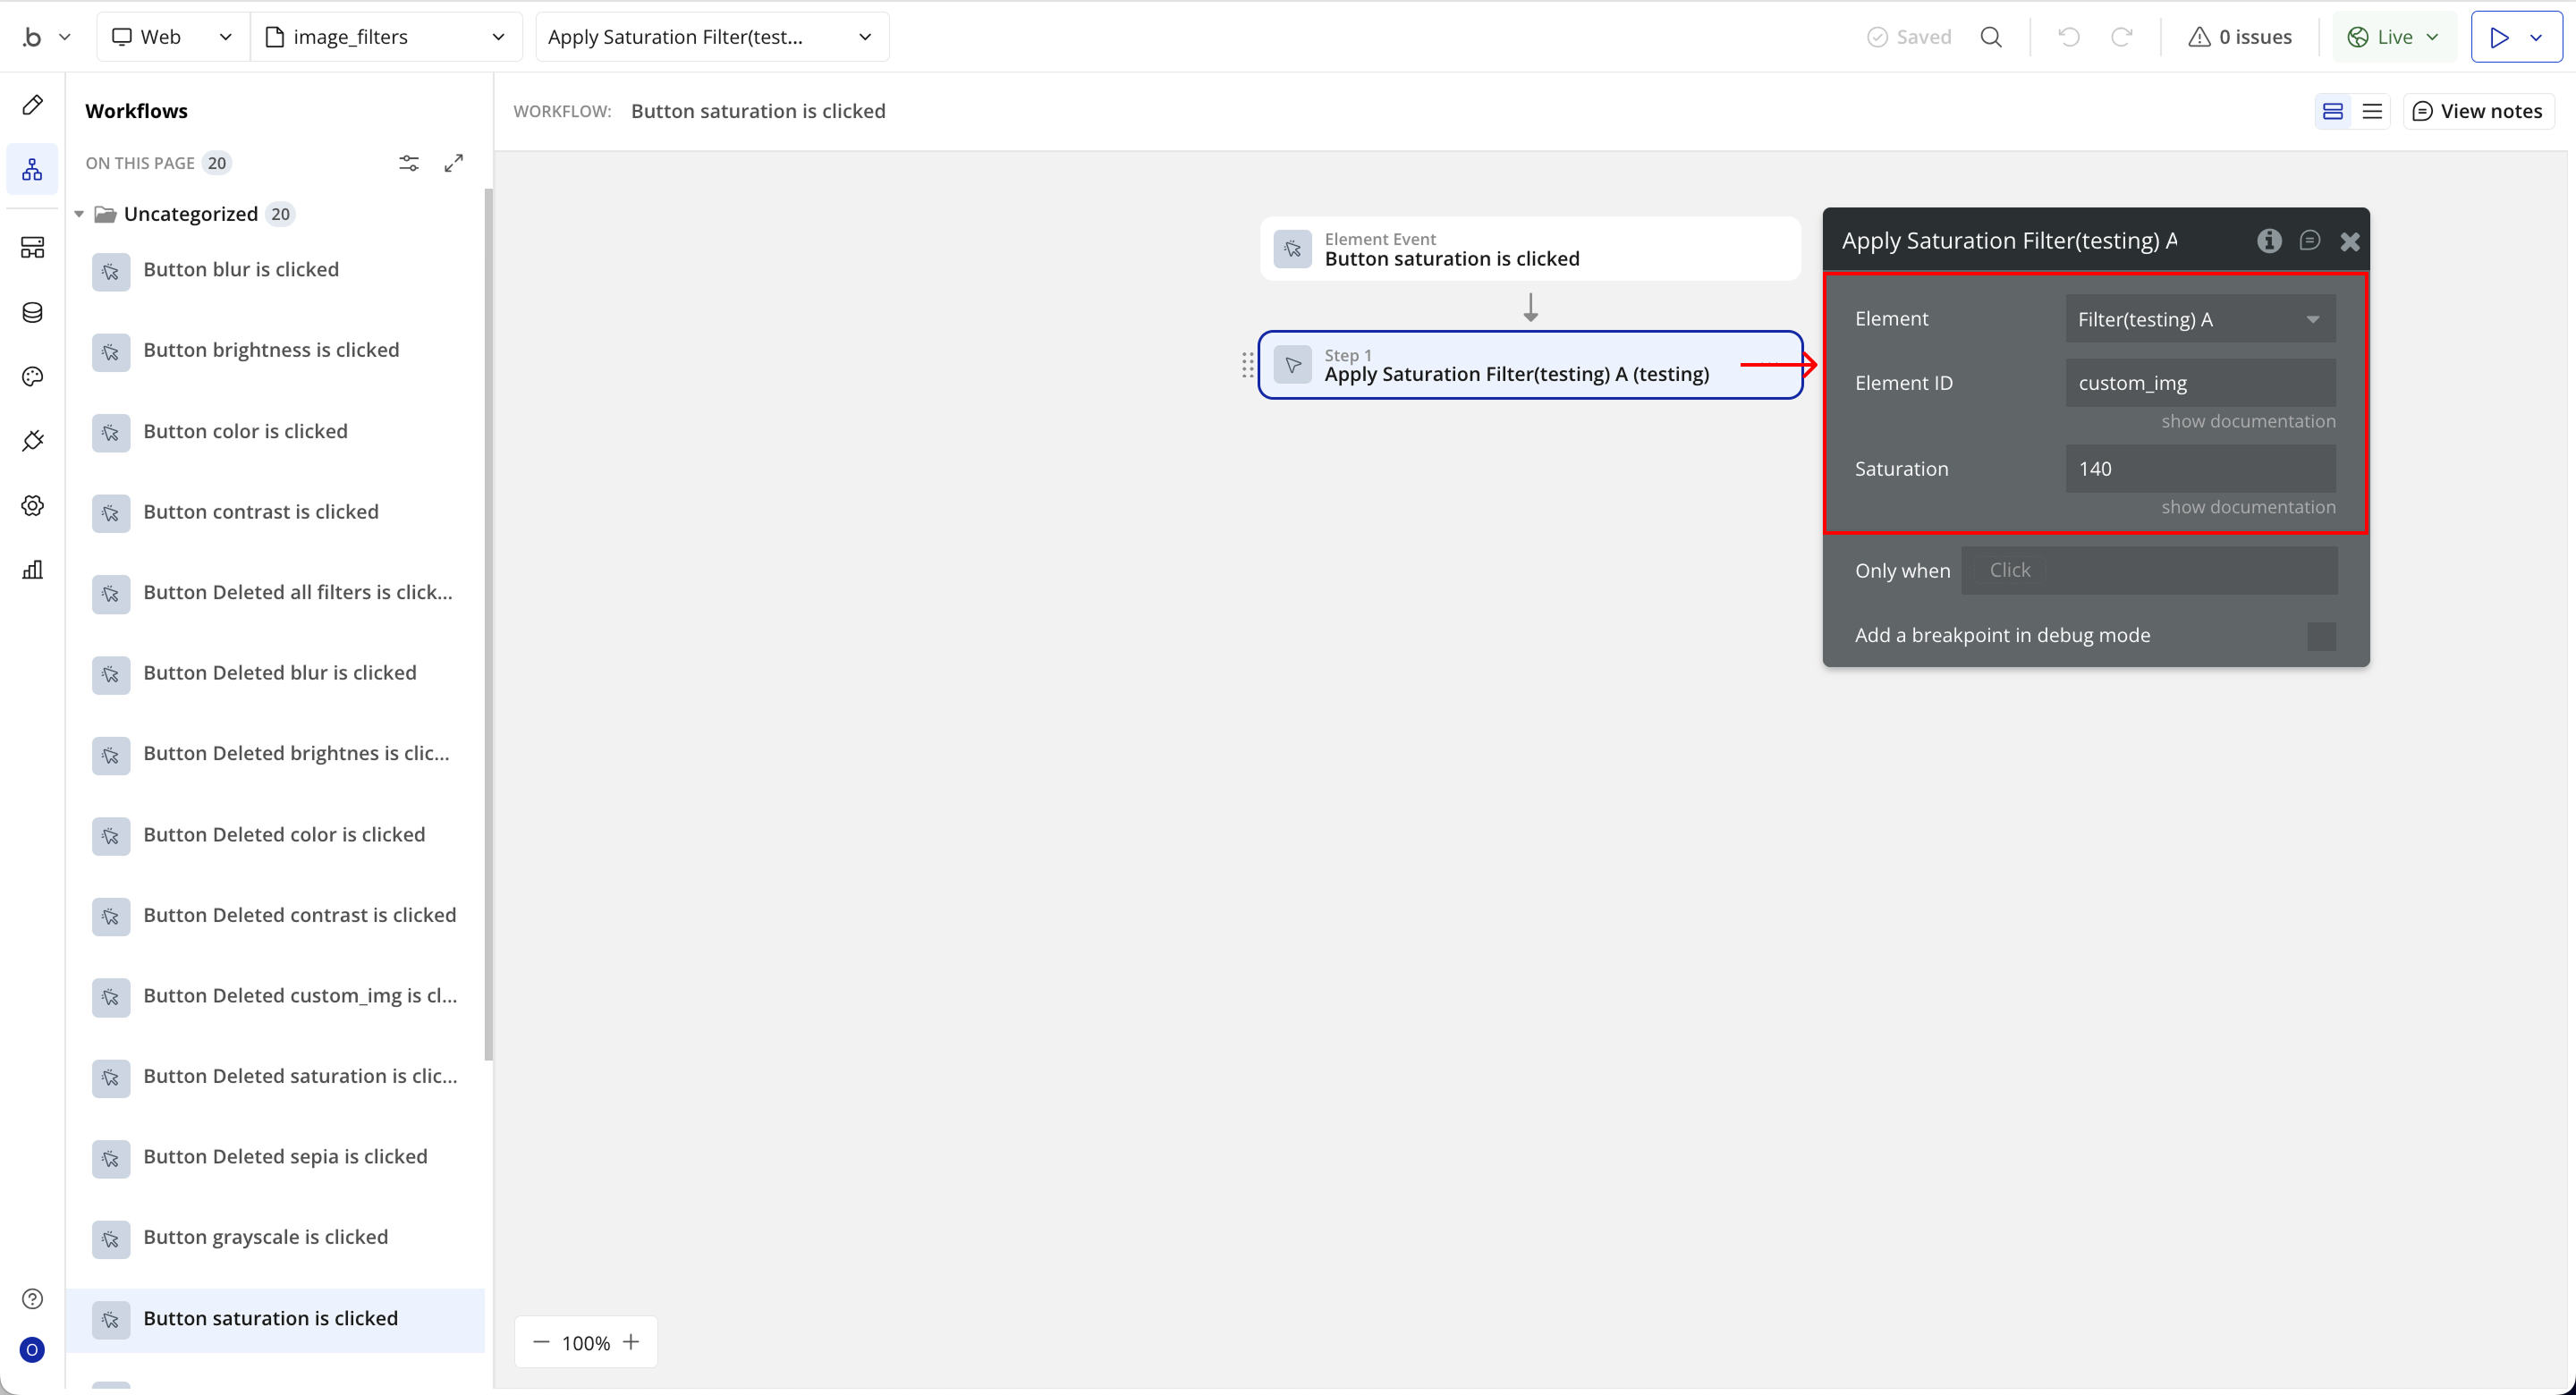Screen dimensions: 2576x1395
Task: Open the Logs chart icon in sidebar
Action: tap(32, 570)
